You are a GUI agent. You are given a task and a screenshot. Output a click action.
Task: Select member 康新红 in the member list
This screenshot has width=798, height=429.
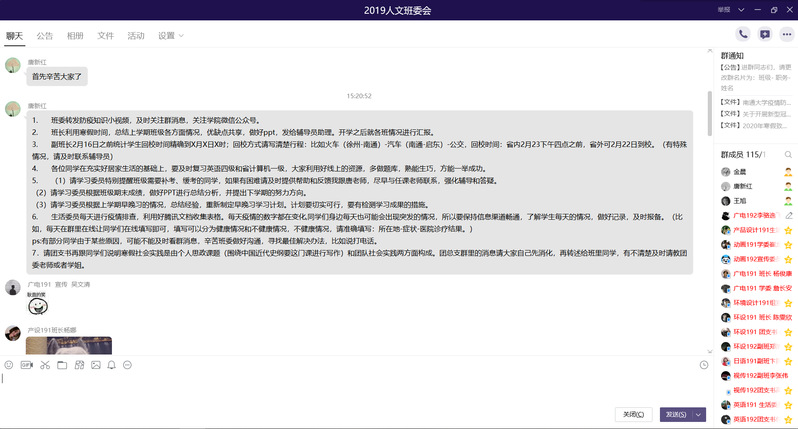click(741, 186)
